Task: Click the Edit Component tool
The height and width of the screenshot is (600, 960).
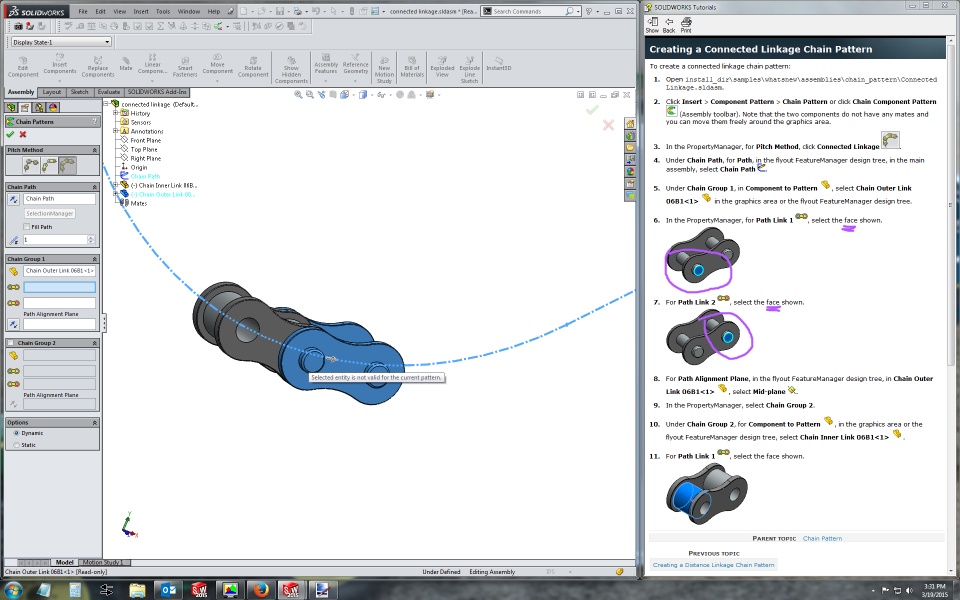Action: point(23,67)
